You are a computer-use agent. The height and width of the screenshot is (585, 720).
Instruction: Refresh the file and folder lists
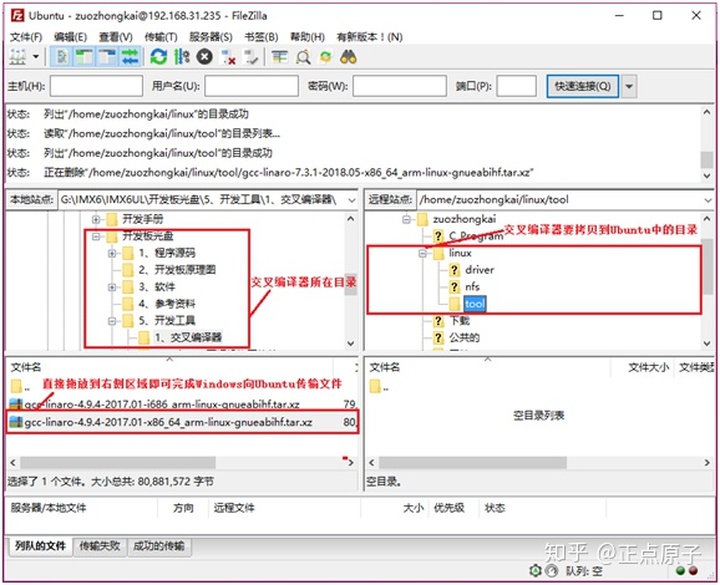(158, 57)
